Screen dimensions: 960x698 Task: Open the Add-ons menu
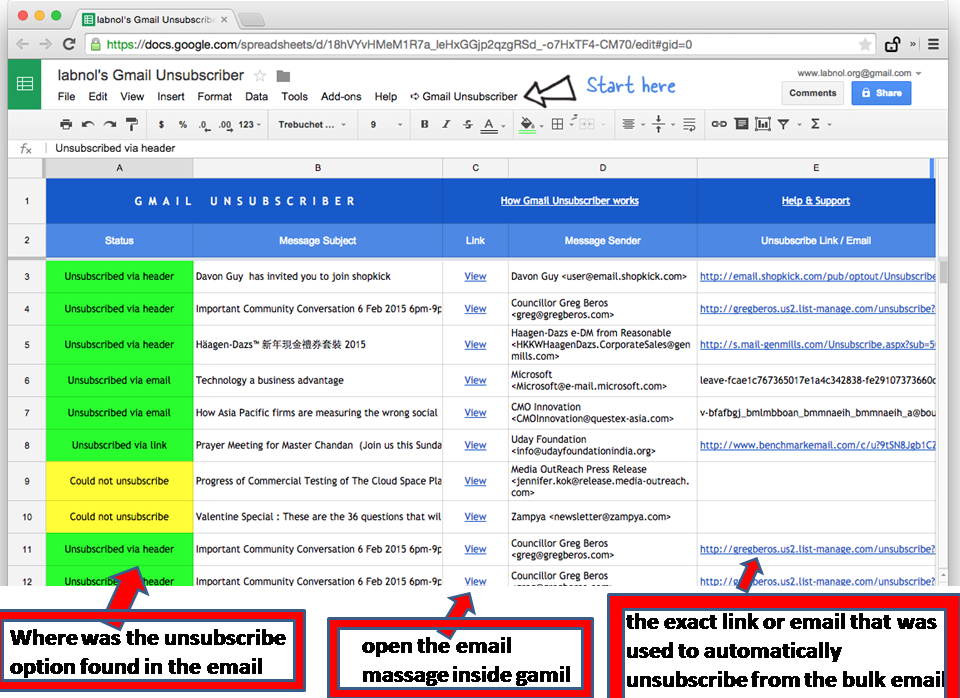(341, 96)
